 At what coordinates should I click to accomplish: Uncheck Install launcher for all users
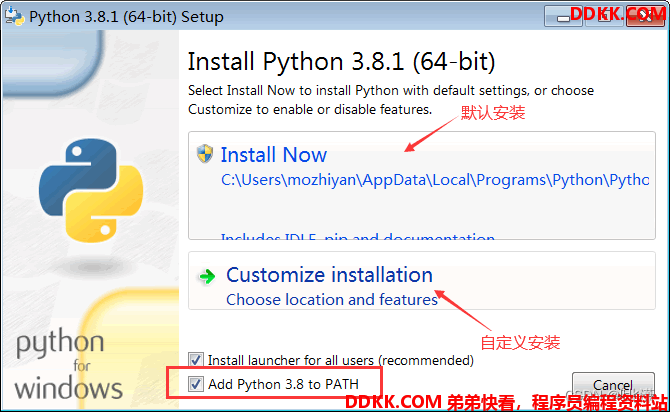[196, 360]
